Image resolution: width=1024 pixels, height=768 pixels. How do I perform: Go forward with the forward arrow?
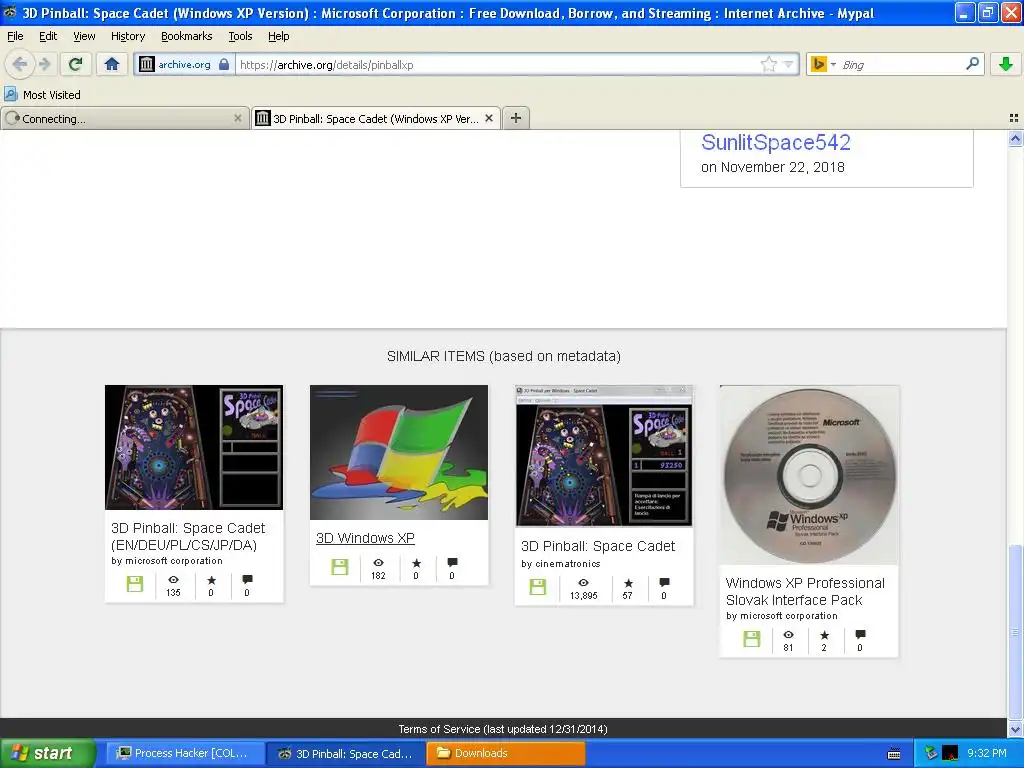pyautogui.click(x=44, y=64)
